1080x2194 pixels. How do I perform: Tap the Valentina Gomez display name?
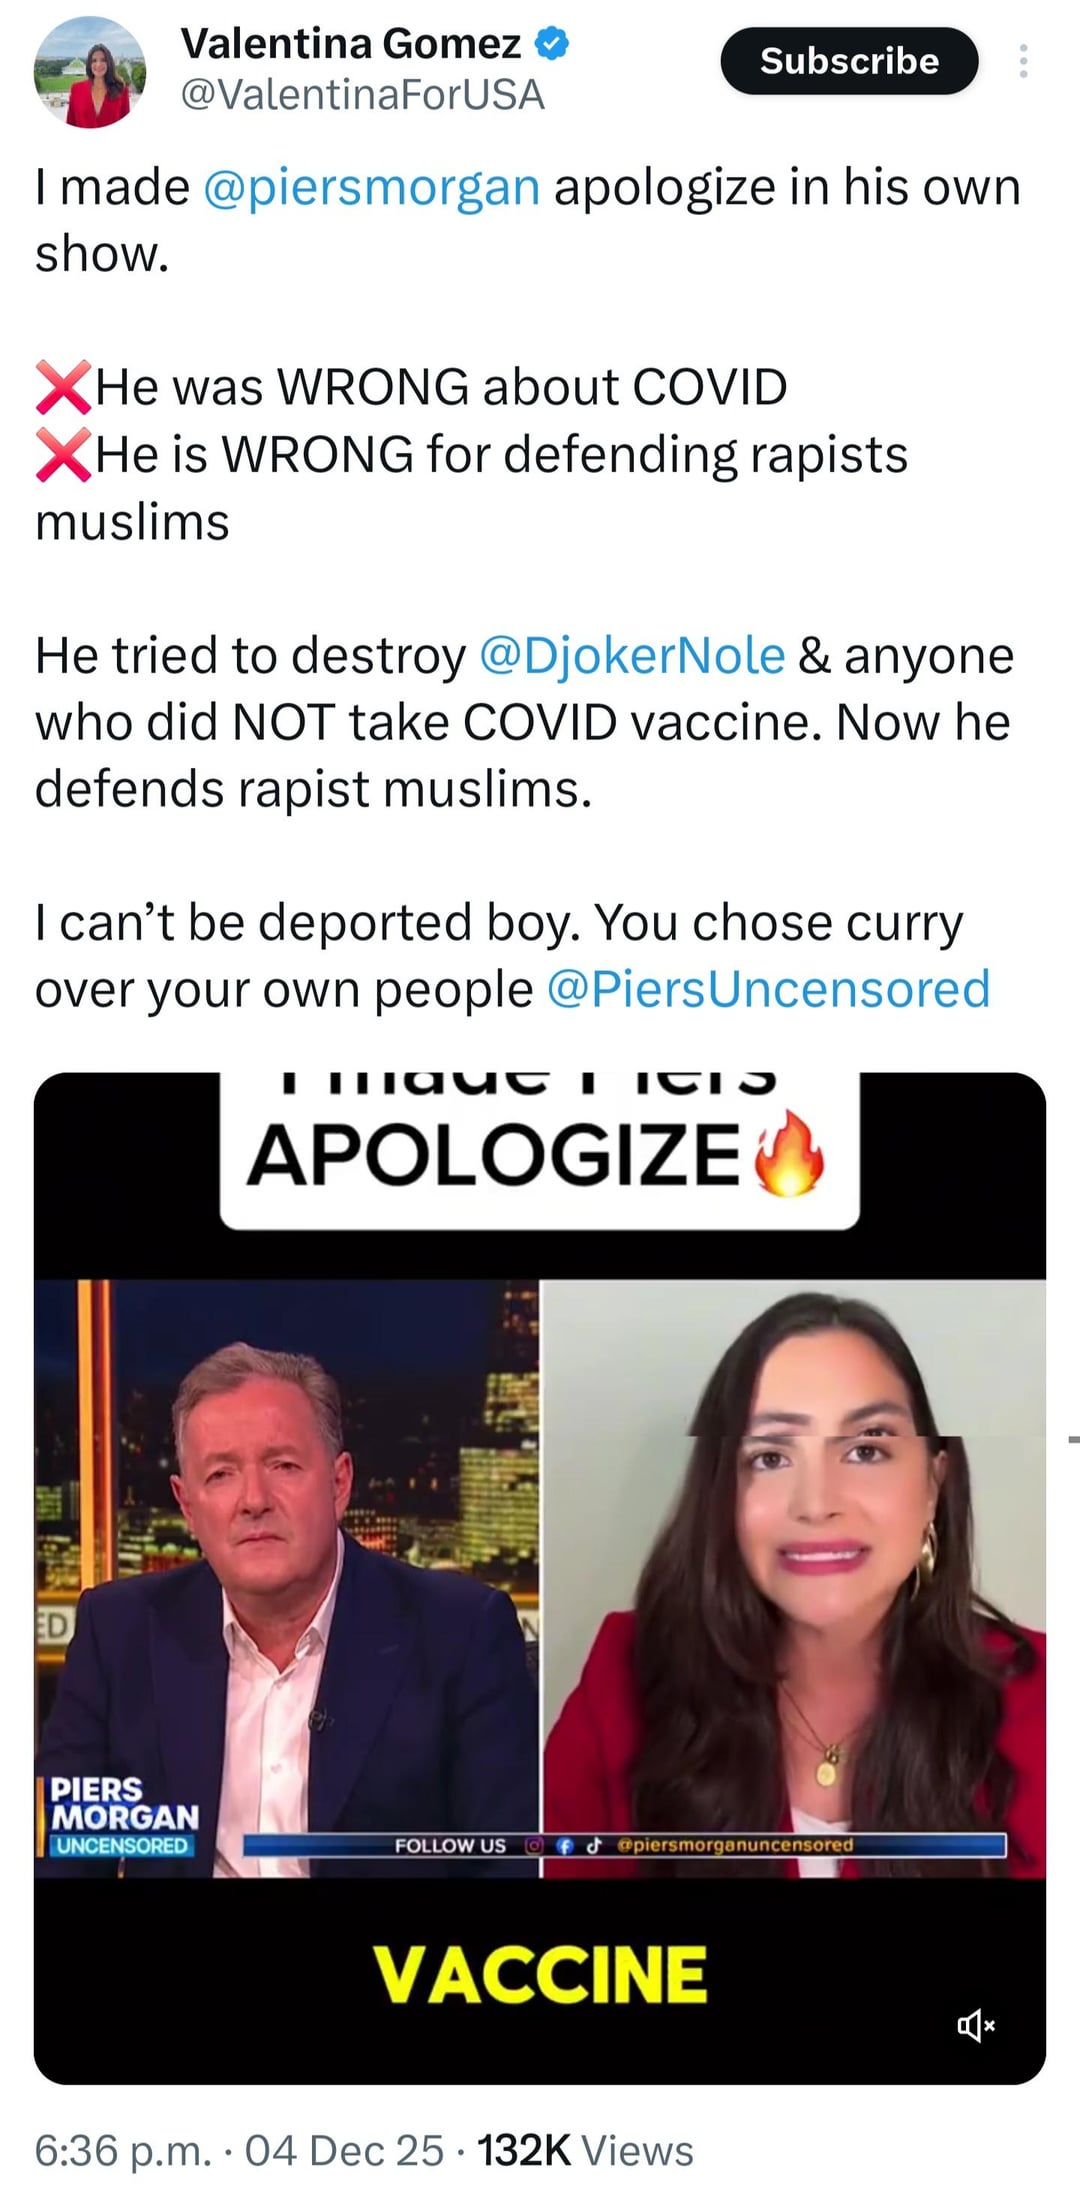pos(351,43)
